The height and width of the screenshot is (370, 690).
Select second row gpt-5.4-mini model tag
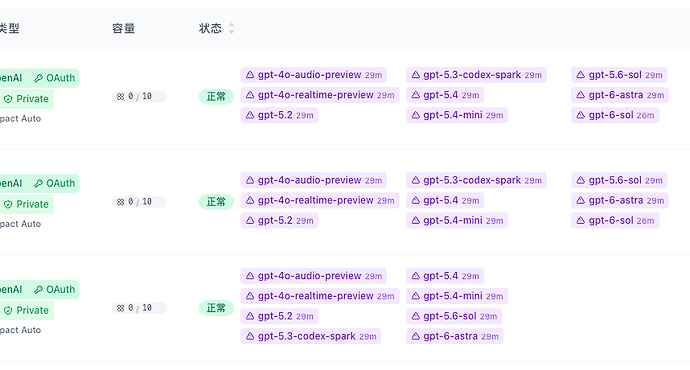tap(457, 220)
